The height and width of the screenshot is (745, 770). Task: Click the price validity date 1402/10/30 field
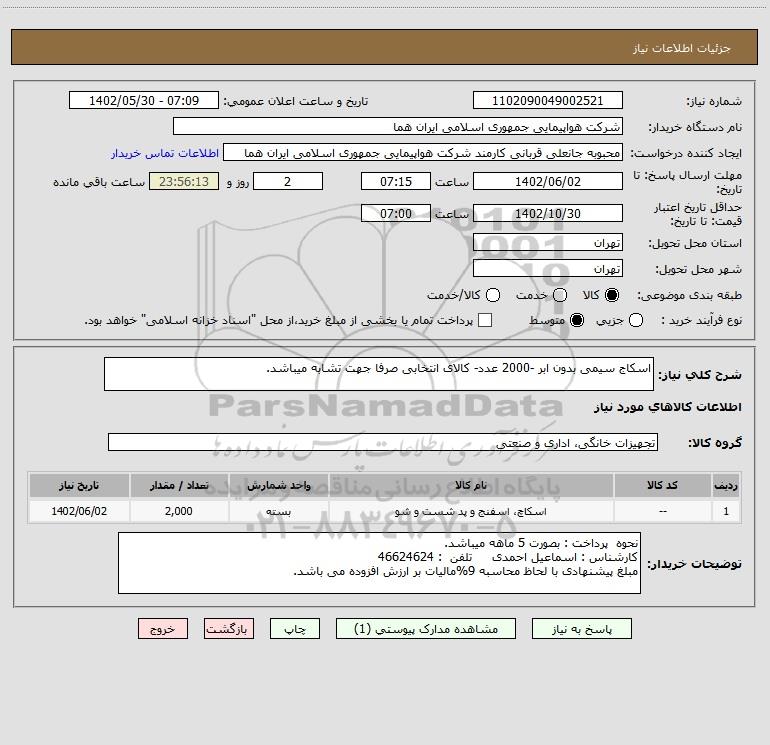tap(548, 213)
